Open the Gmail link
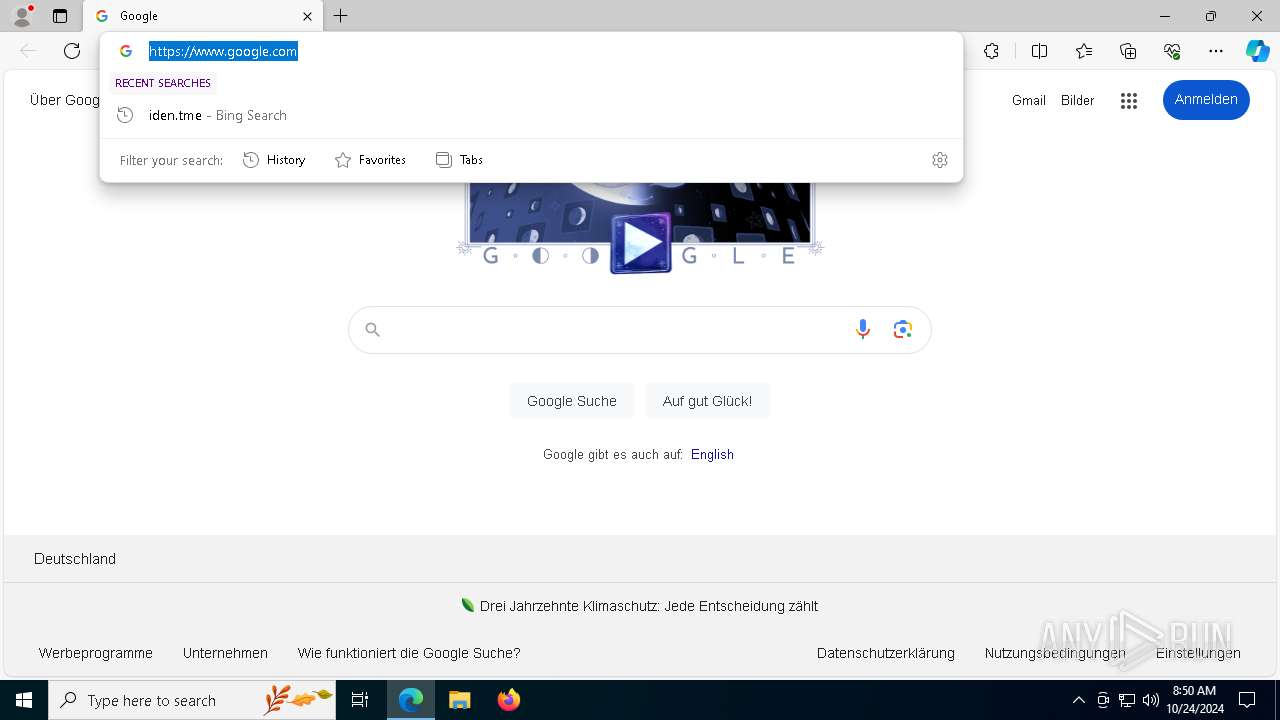1280x720 pixels. click(1028, 100)
